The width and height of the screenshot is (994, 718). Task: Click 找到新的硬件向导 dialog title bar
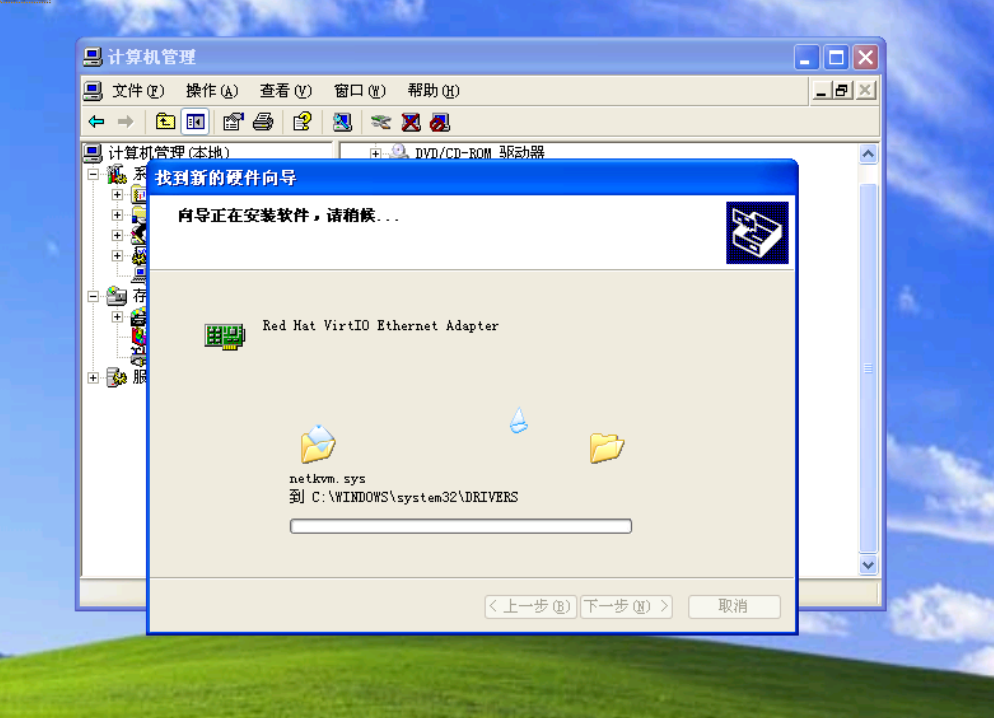[472, 178]
